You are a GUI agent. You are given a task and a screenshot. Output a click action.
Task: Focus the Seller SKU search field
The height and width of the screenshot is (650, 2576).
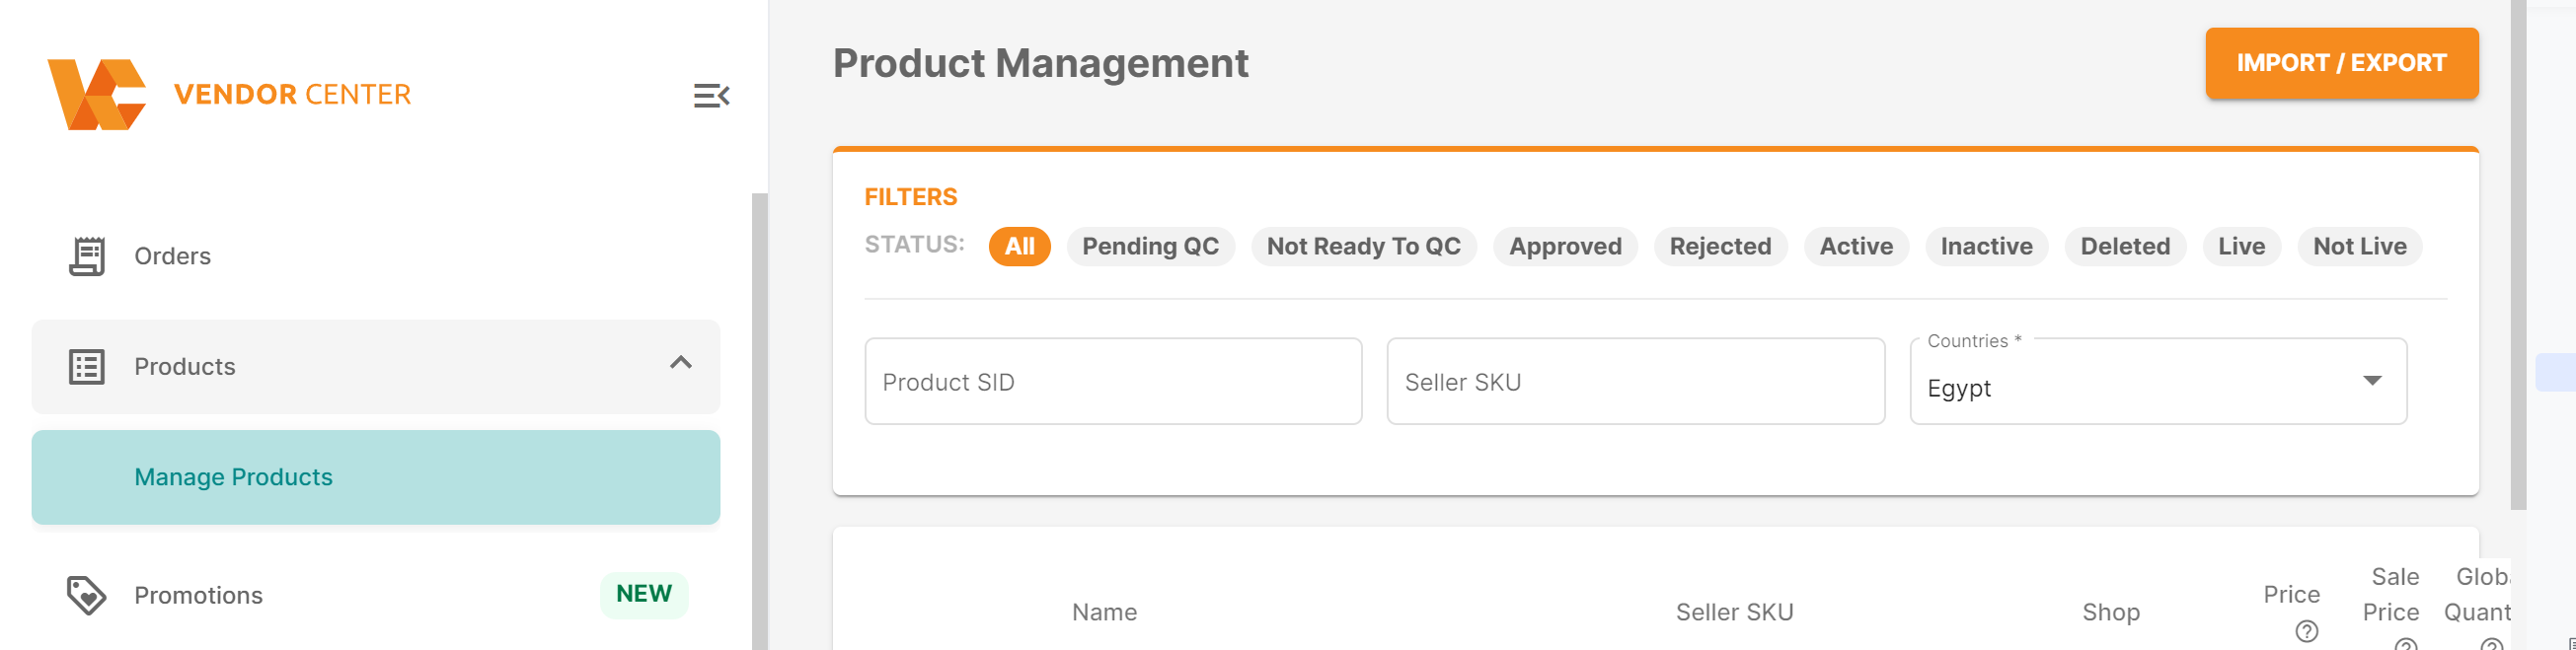[1634, 382]
